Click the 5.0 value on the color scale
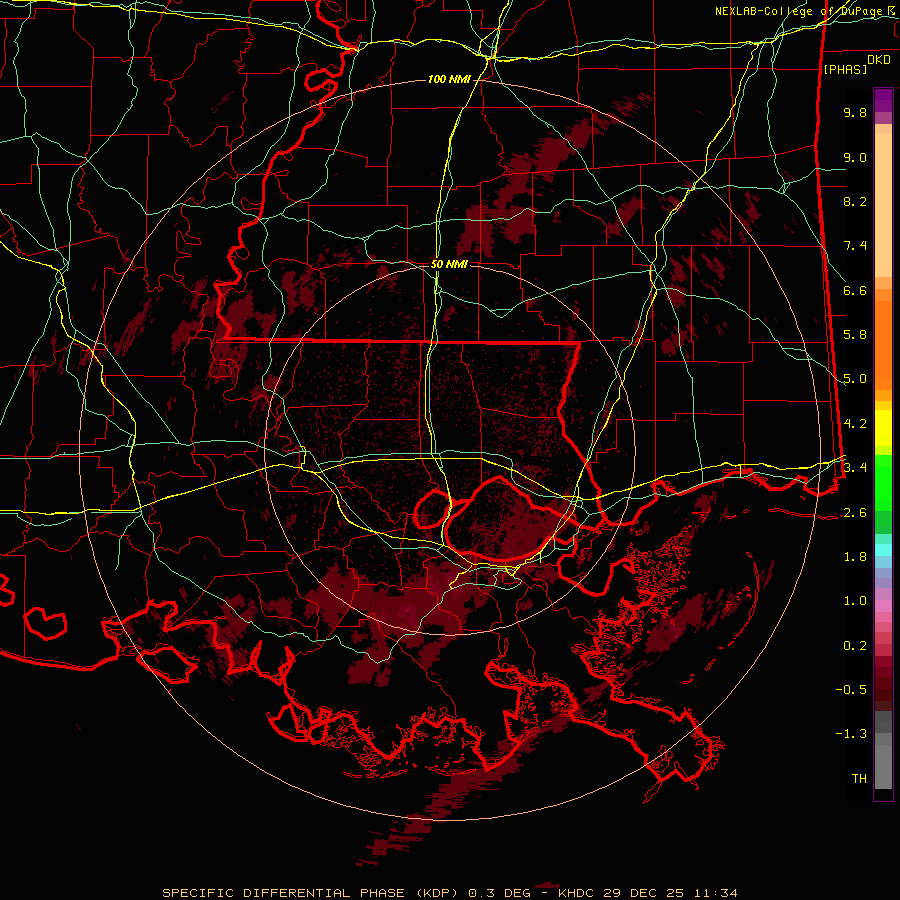Viewport: 900px width, 900px height. (x=855, y=379)
